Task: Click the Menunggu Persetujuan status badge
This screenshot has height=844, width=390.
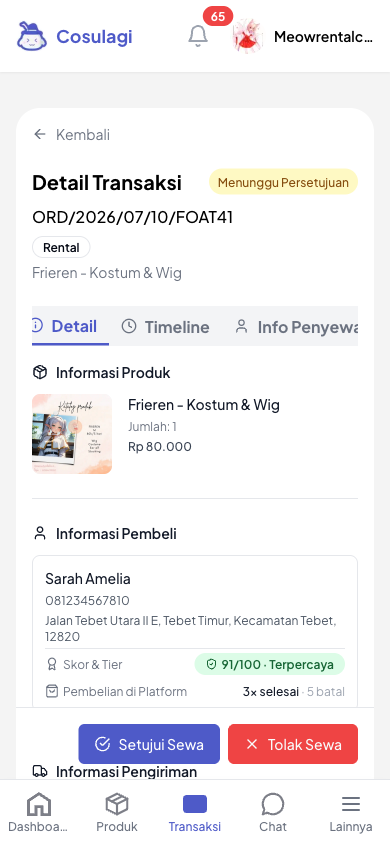Action: [283, 182]
